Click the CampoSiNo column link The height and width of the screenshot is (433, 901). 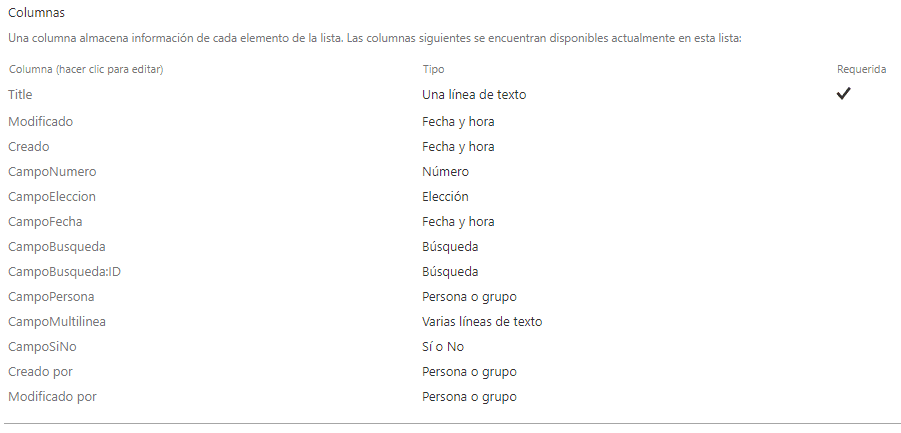click(x=42, y=347)
